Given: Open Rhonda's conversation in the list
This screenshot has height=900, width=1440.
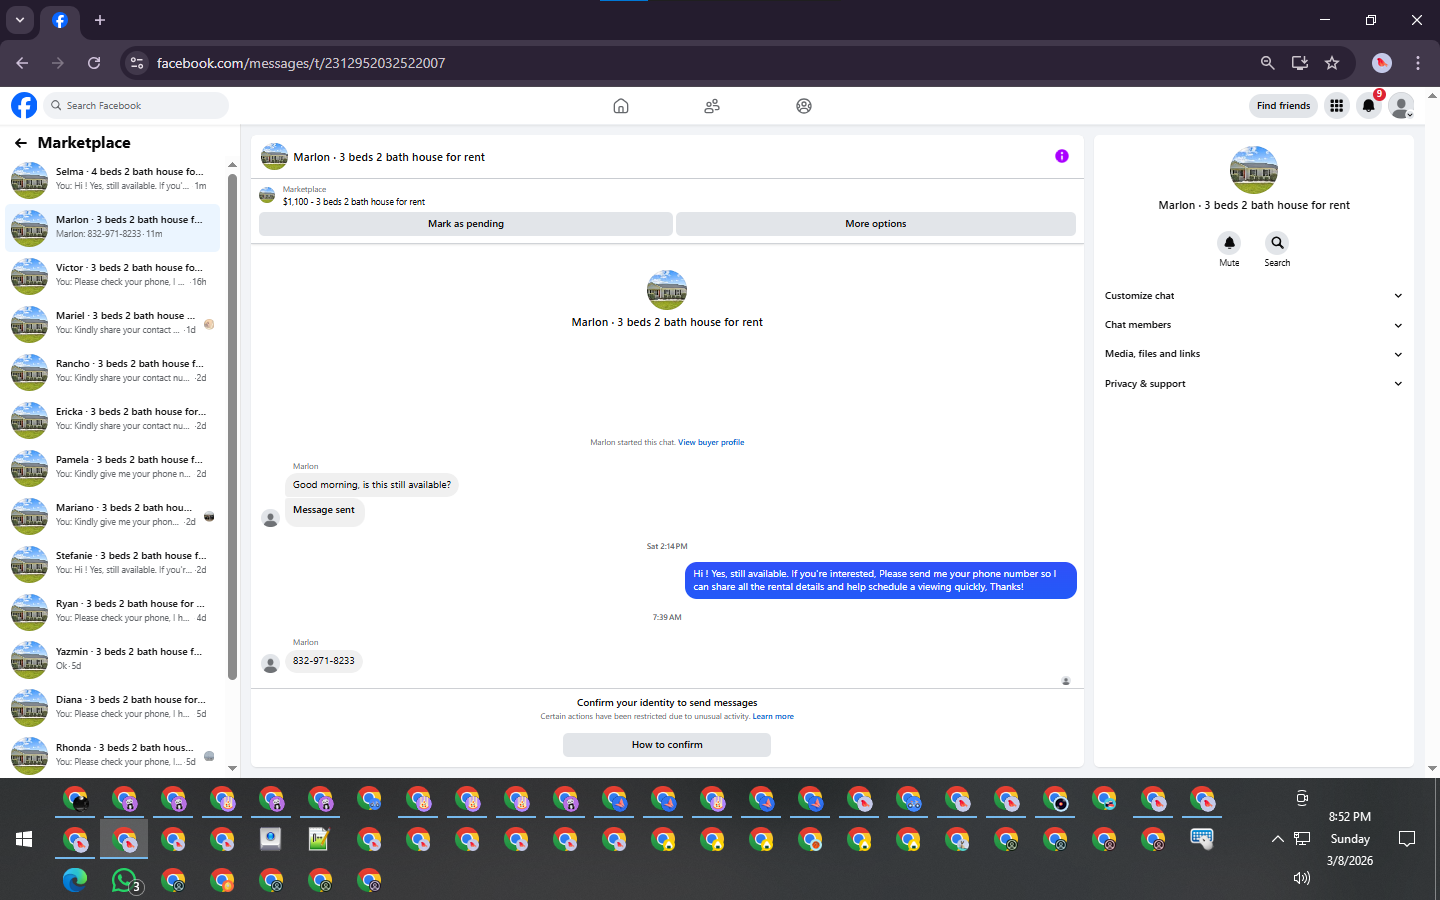Looking at the screenshot, I should (113, 756).
